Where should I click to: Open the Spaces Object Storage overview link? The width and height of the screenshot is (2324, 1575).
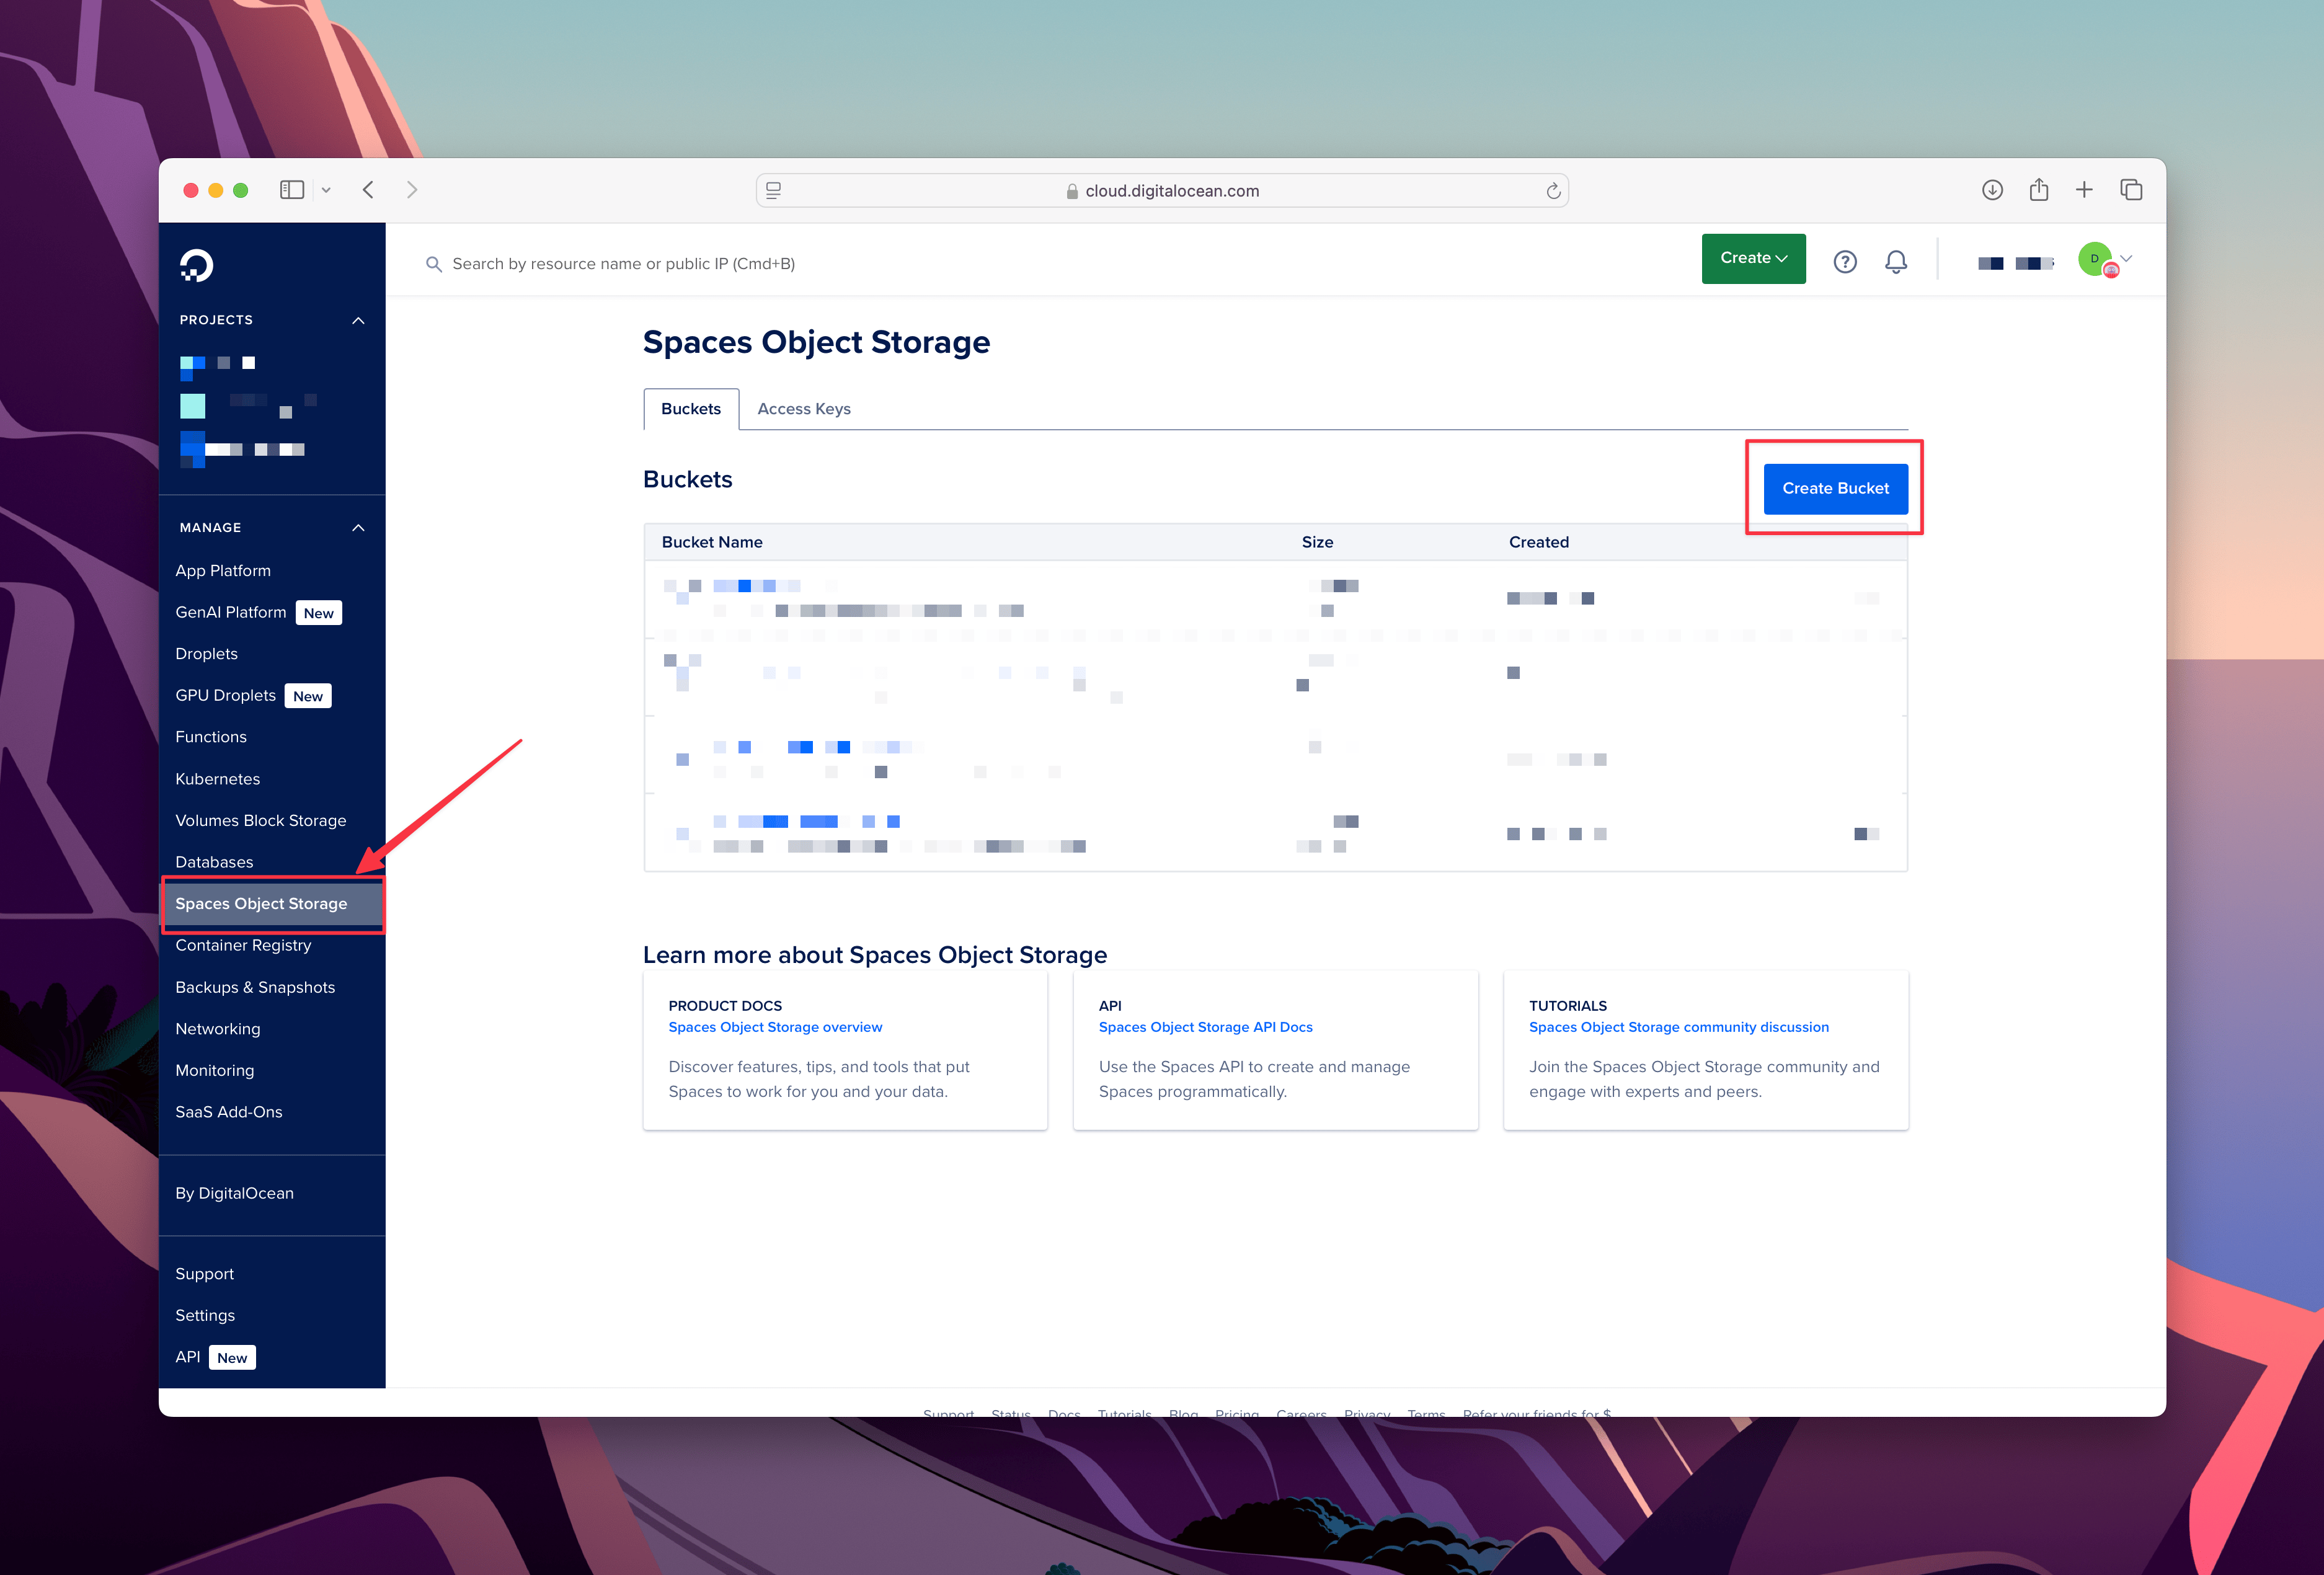(775, 1027)
